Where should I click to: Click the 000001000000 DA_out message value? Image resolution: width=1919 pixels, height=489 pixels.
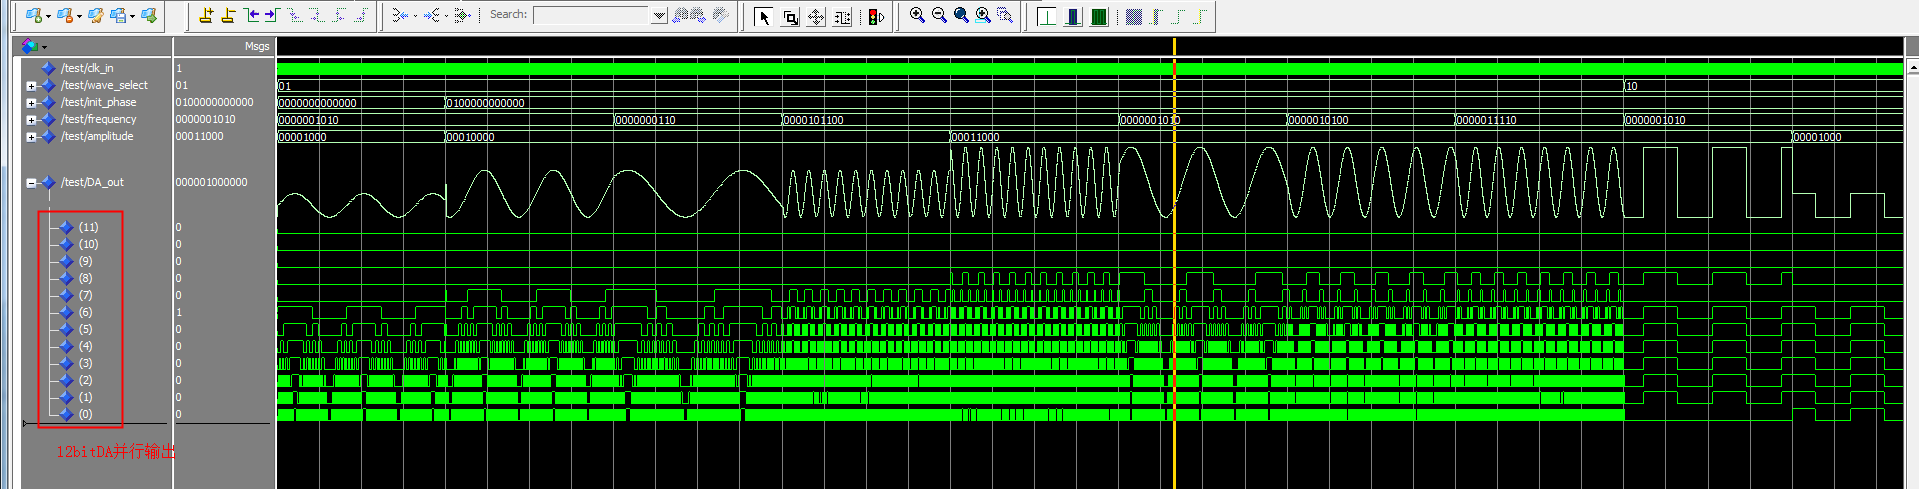pyautogui.click(x=211, y=182)
